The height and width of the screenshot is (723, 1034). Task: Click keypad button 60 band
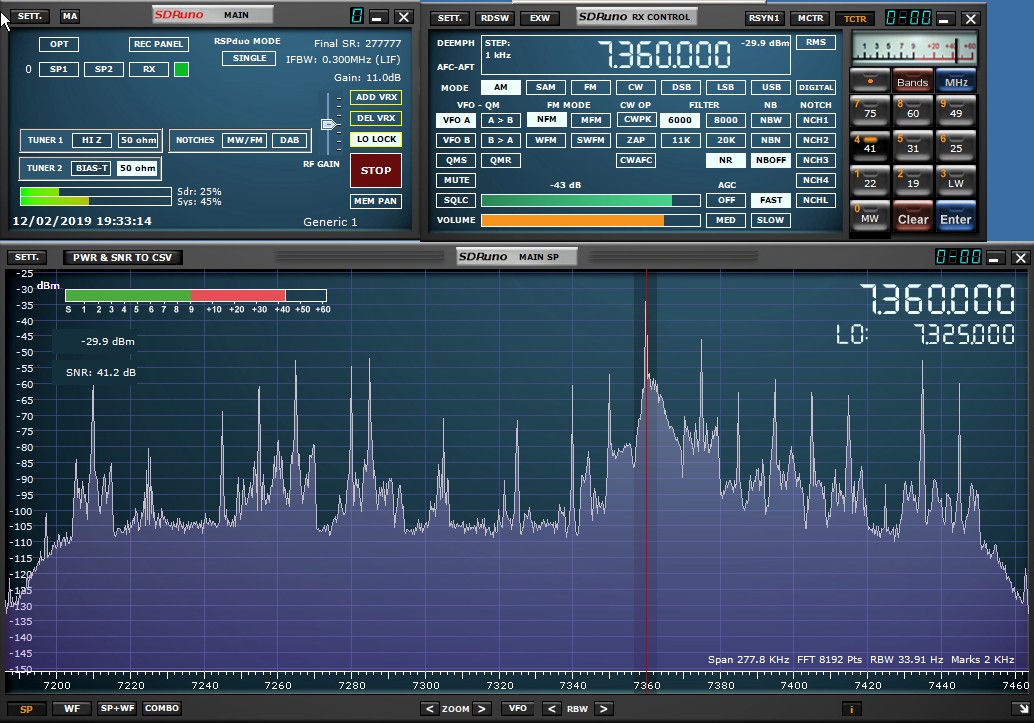[913, 110]
